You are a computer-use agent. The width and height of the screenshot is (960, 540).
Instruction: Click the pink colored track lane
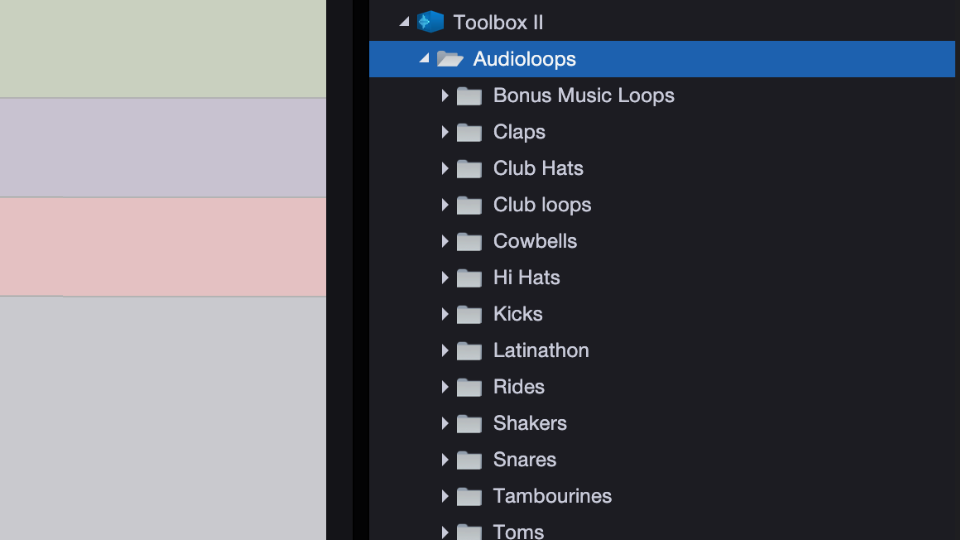point(162,246)
